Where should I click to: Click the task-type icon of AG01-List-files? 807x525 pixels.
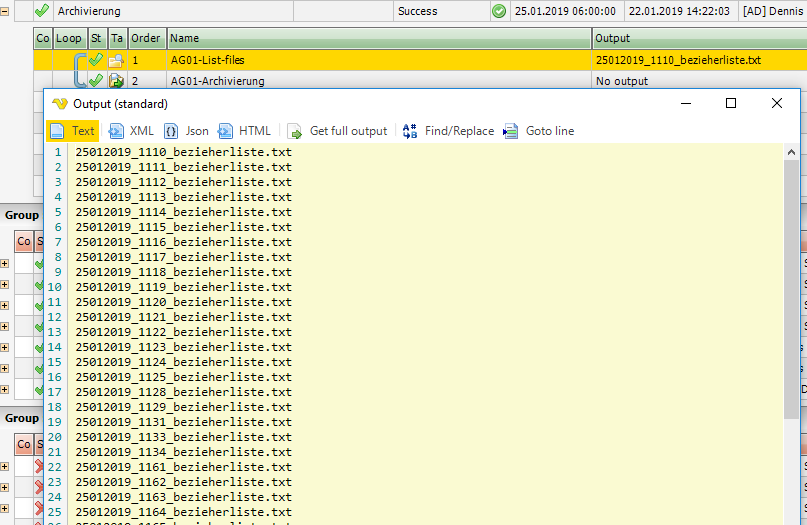[x=116, y=61]
